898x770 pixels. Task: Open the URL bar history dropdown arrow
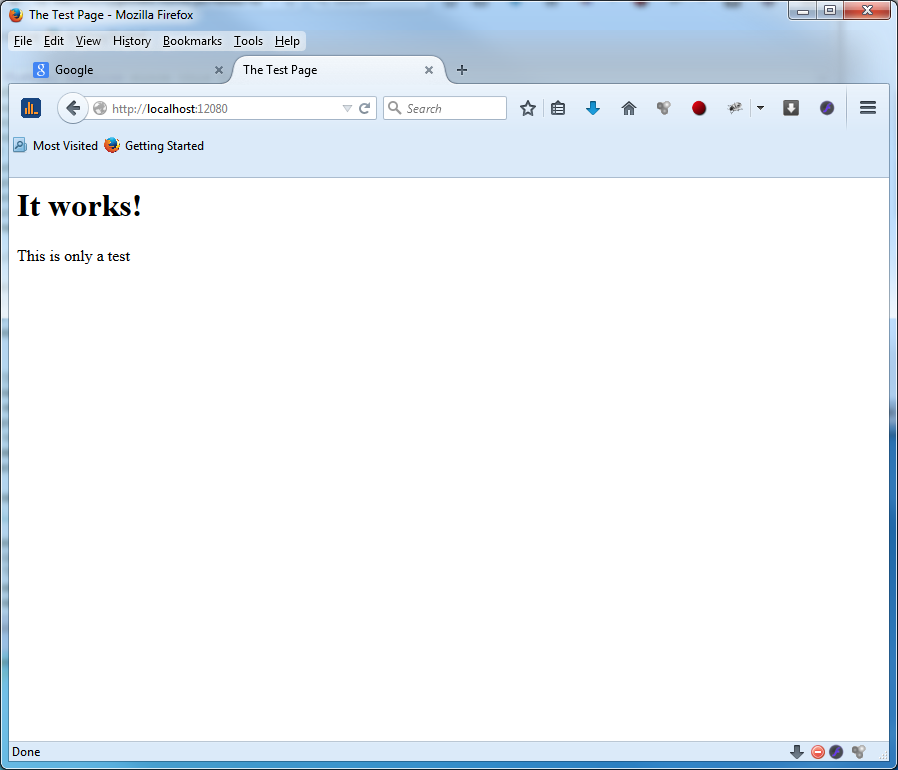coord(347,108)
